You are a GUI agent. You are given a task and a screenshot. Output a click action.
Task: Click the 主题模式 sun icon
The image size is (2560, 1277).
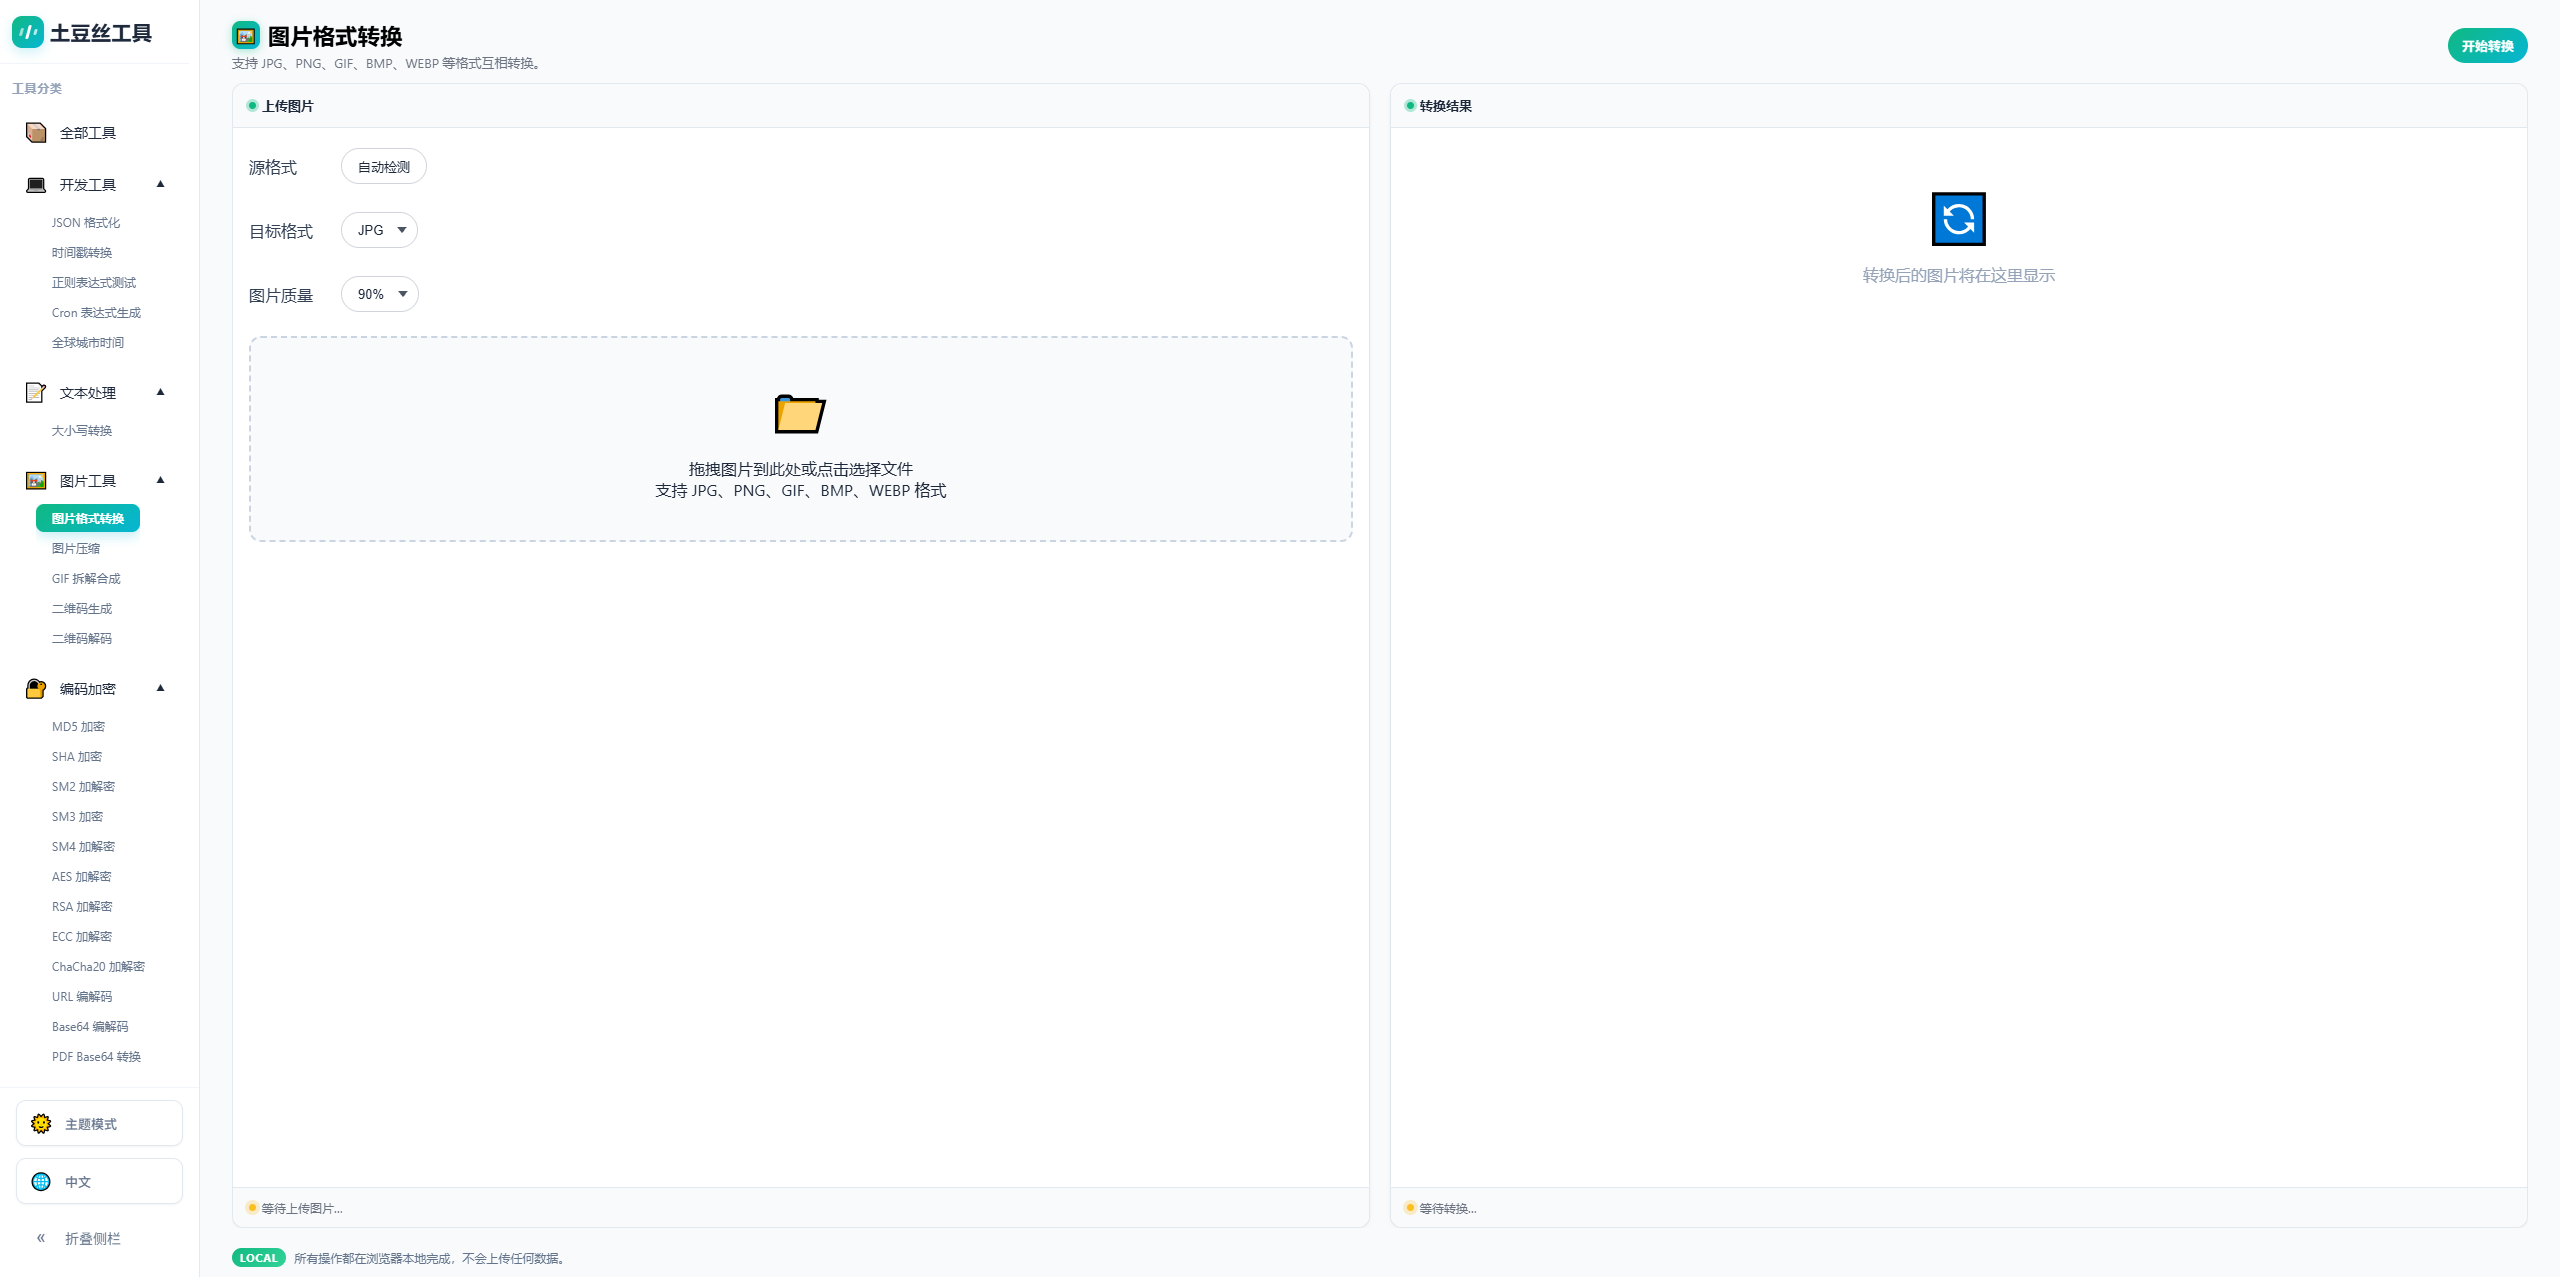coord(41,1124)
